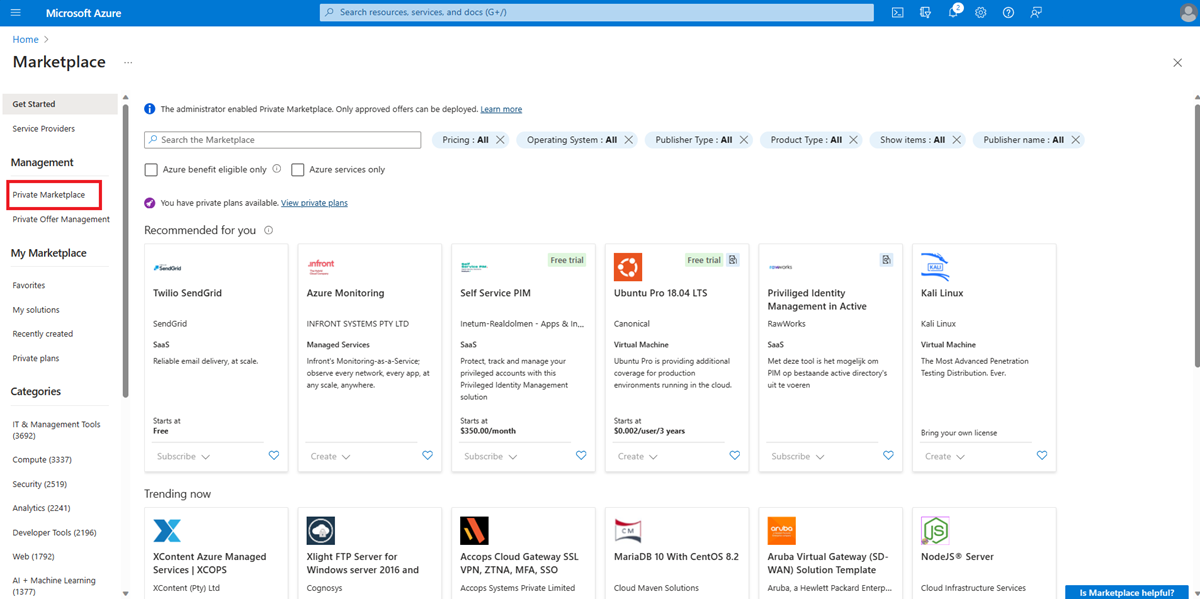Click the info icon beside Recommended for you

point(268,230)
